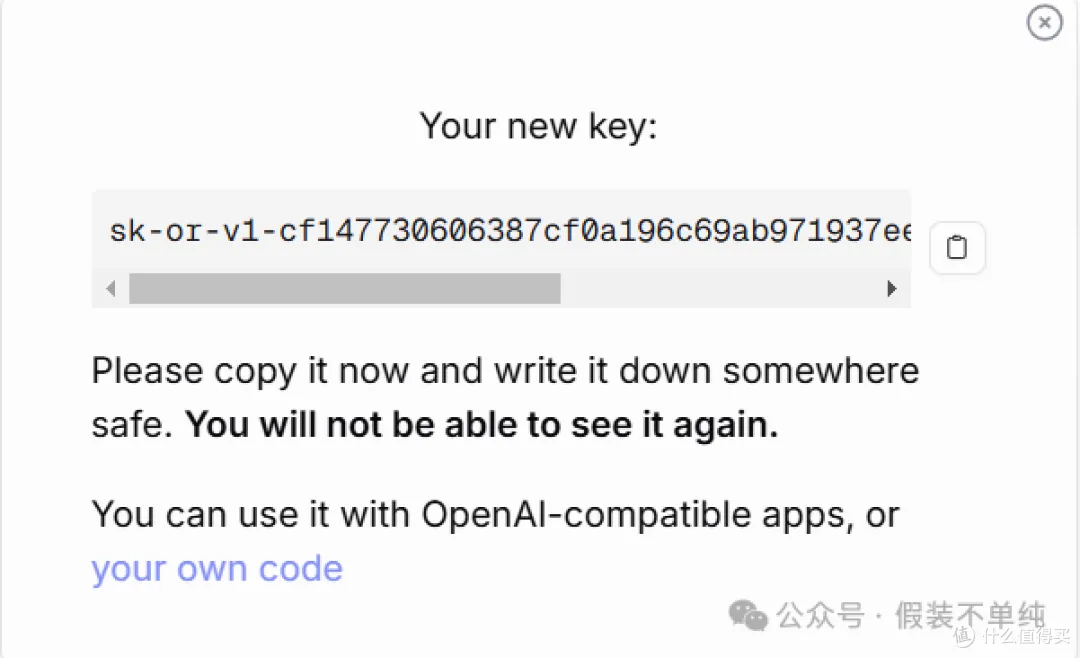The image size is (1080, 658).
Task: Click the circled X dismiss control
Action: coord(1044,22)
